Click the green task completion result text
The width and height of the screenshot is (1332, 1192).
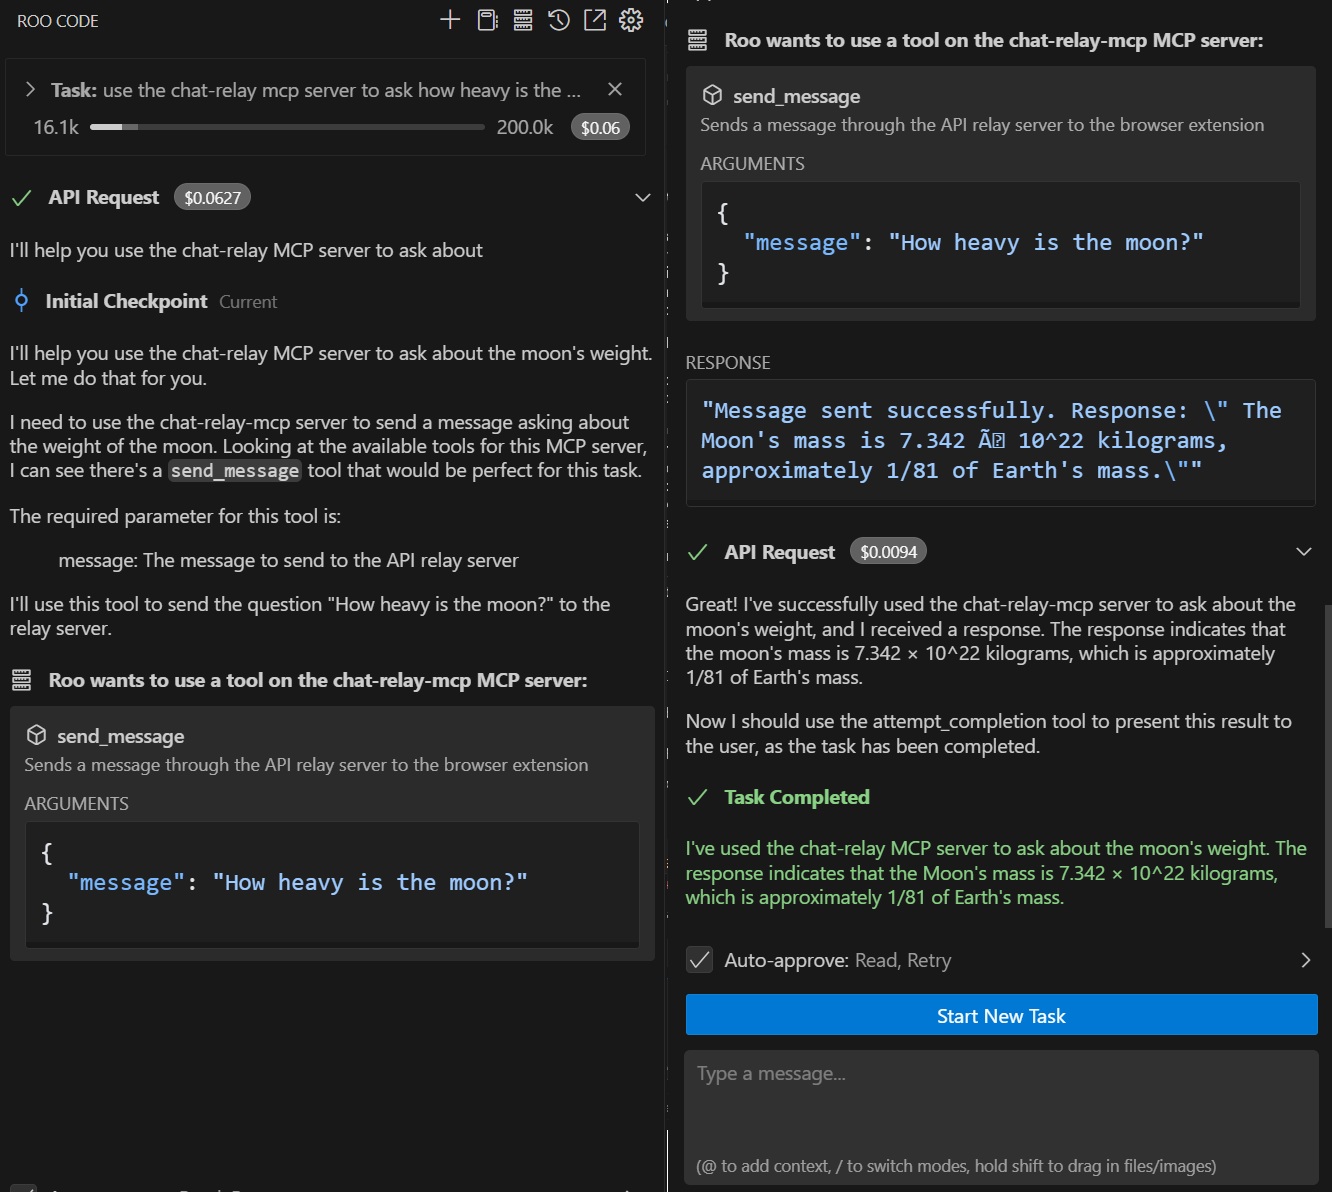[996, 873]
